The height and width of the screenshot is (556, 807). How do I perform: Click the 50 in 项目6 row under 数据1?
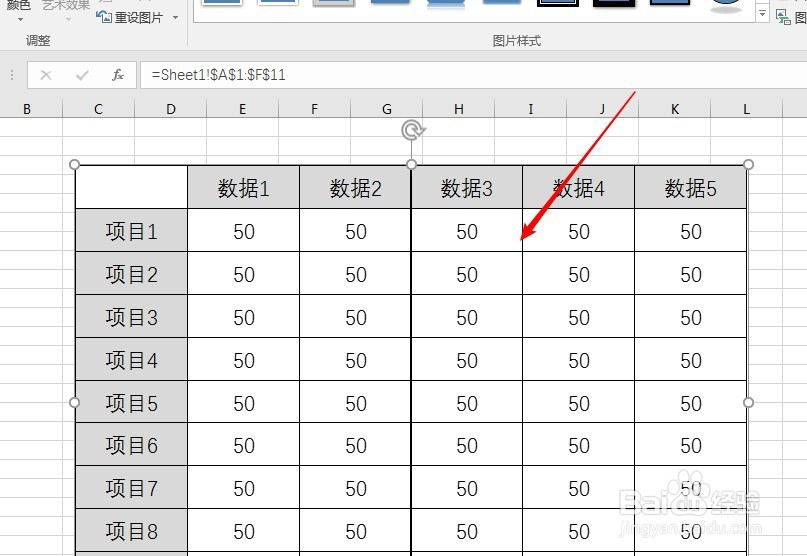click(244, 445)
